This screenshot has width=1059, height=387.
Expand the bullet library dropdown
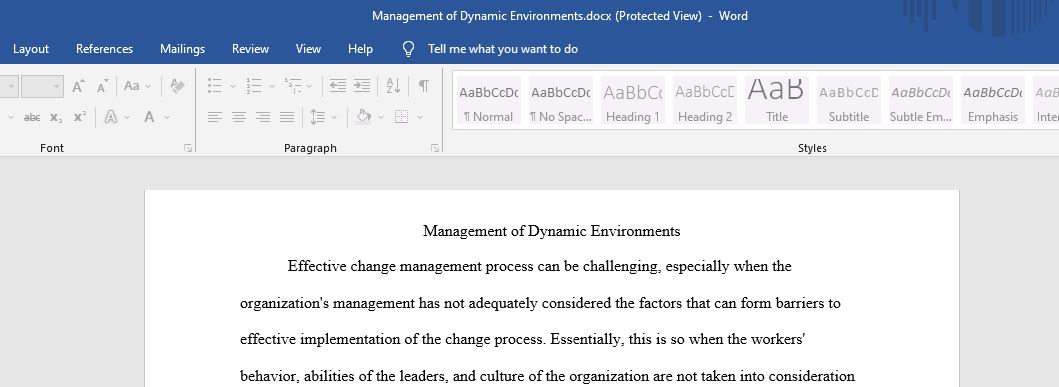click(x=233, y=86)
